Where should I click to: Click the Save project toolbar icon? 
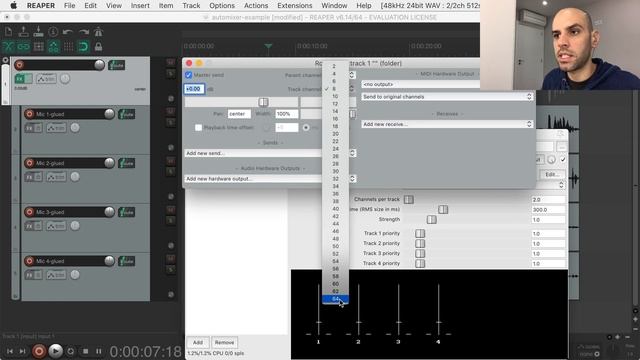[38, 31]
